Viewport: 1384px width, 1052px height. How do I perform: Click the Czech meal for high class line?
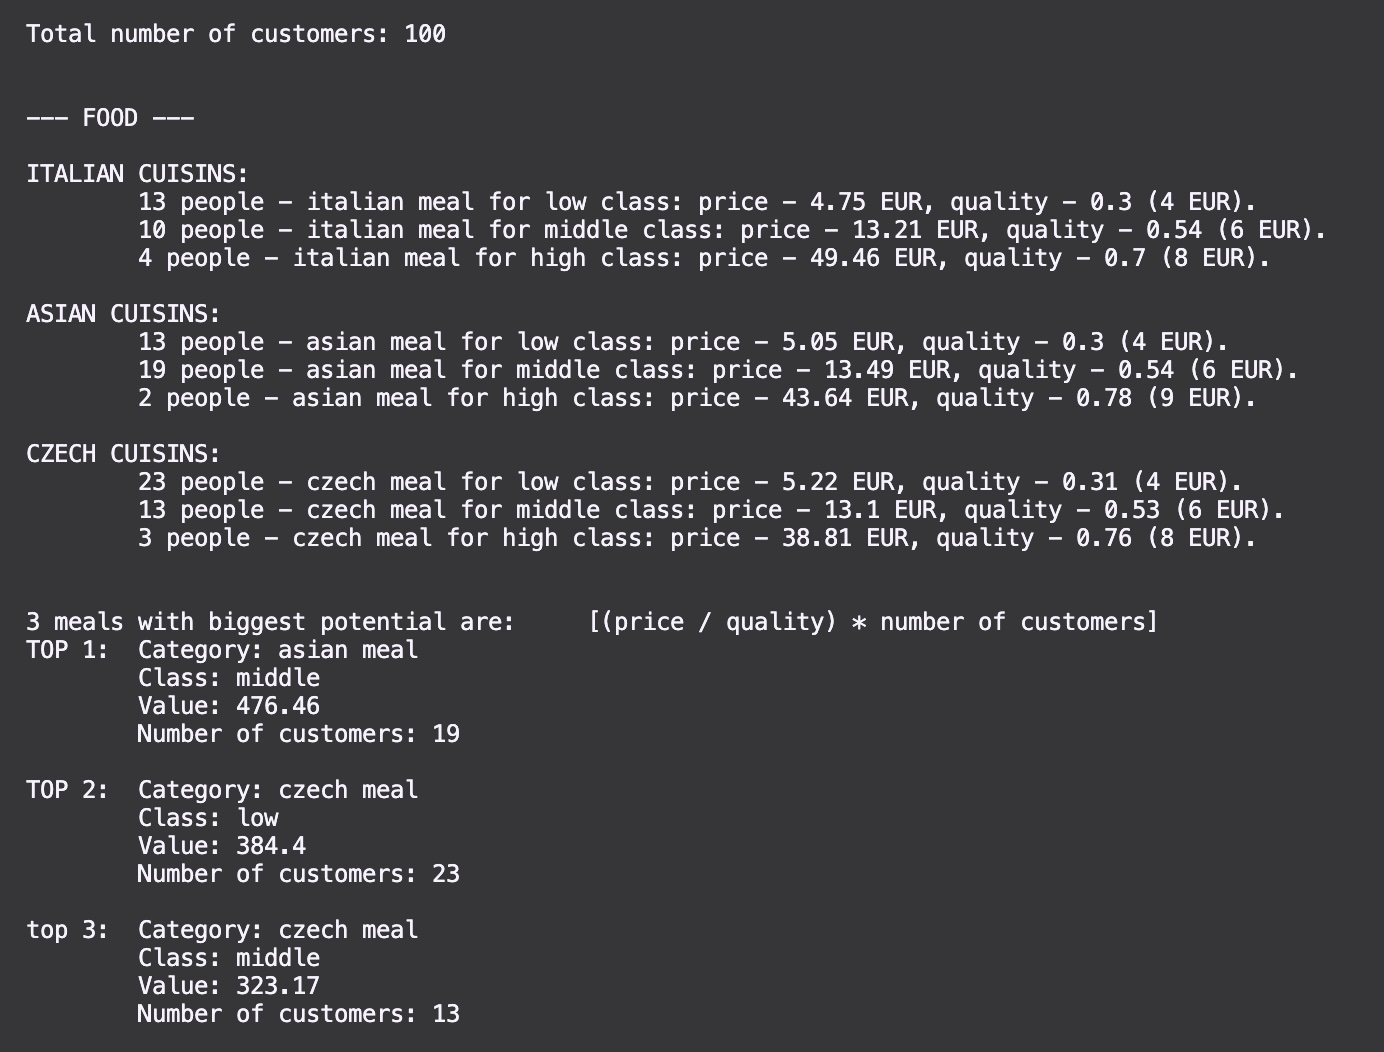(x=696, y=538)
